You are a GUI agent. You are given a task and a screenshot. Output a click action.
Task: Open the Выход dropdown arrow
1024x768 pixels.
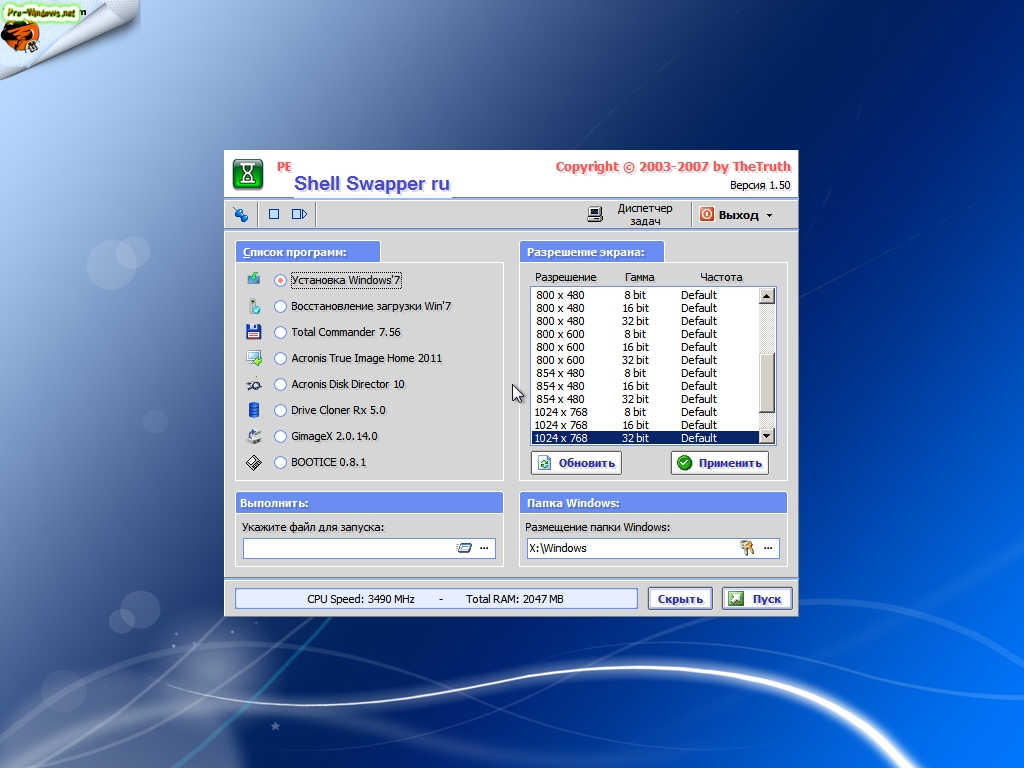pos(769,215)
